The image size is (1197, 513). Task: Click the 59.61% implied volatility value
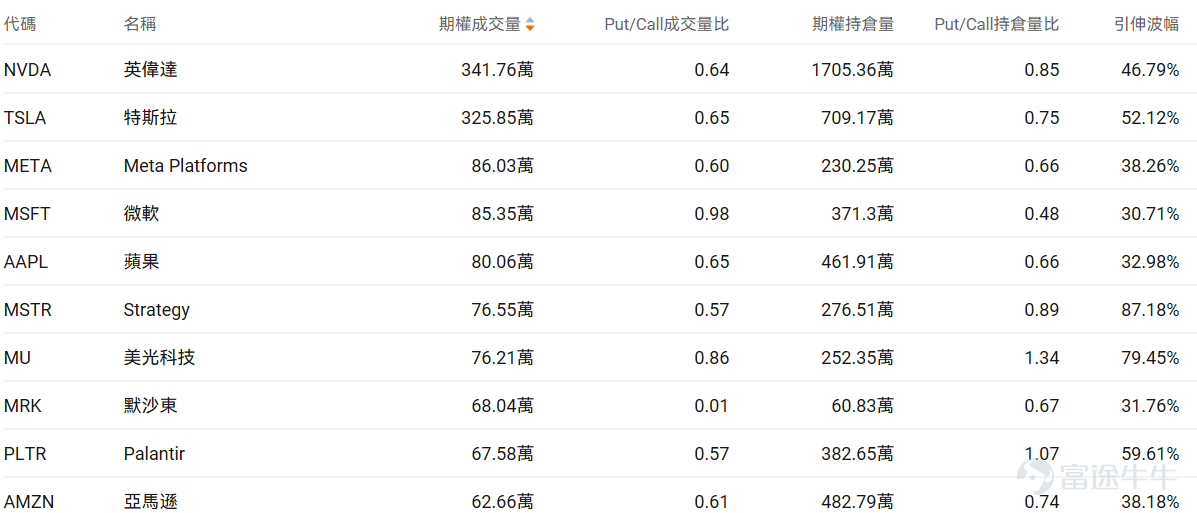tap(1150, 454)
